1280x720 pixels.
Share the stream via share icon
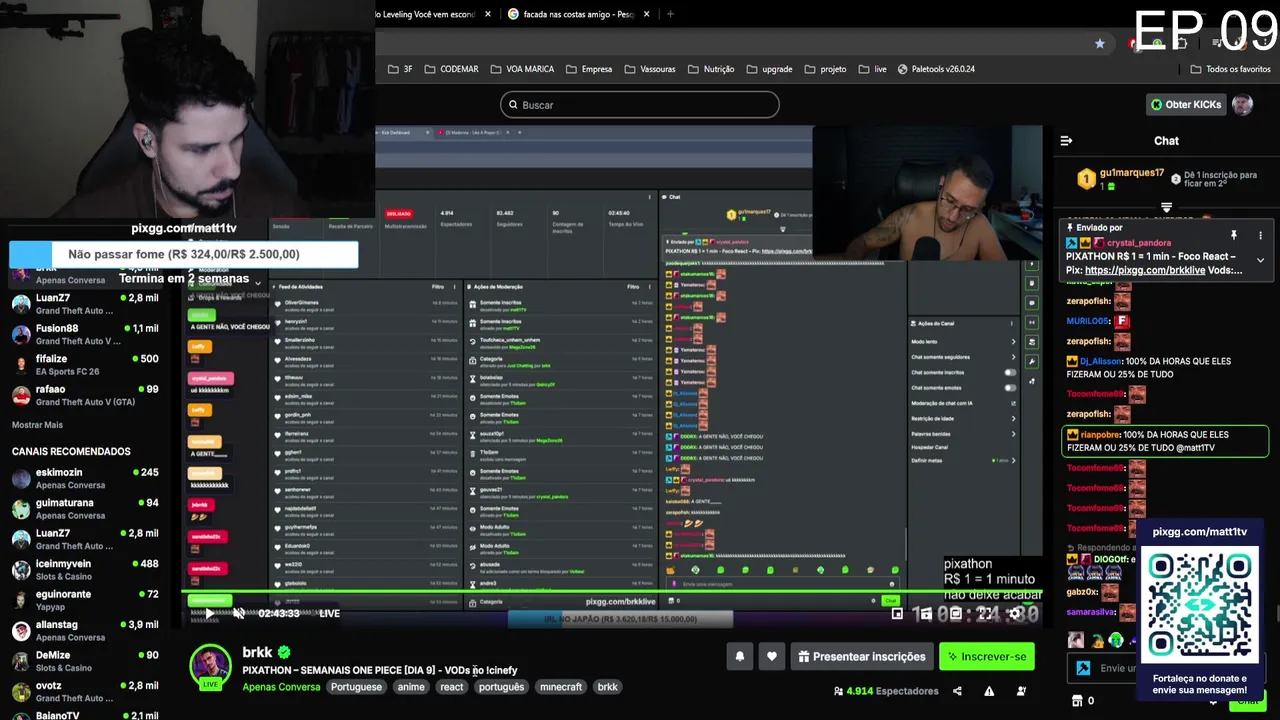click(957, 691)
